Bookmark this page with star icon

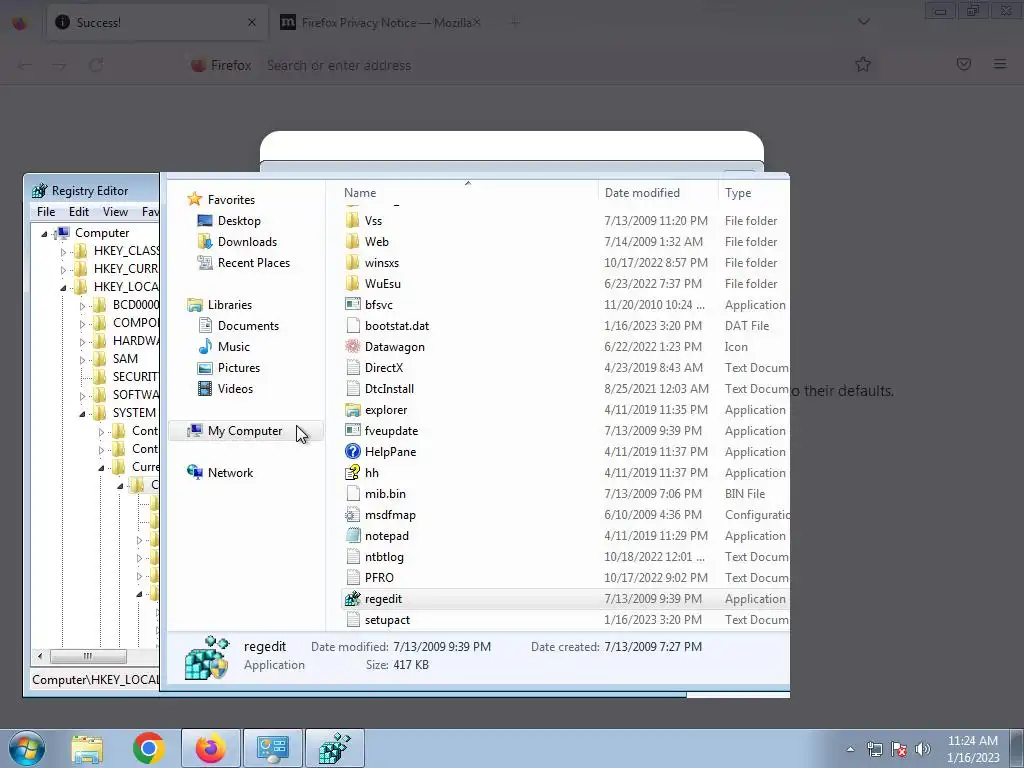tap(863, 64)
